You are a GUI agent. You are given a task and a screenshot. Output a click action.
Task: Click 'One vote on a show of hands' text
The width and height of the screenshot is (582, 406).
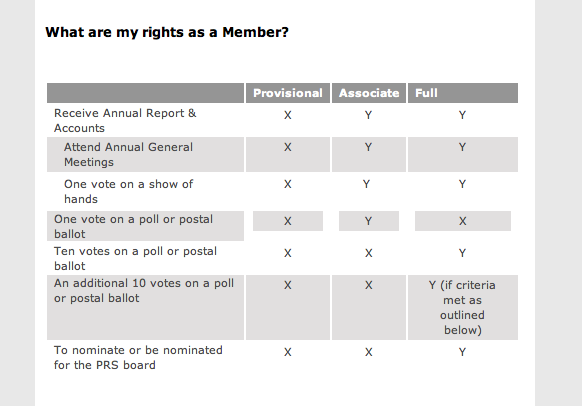(x=128, y=191)
